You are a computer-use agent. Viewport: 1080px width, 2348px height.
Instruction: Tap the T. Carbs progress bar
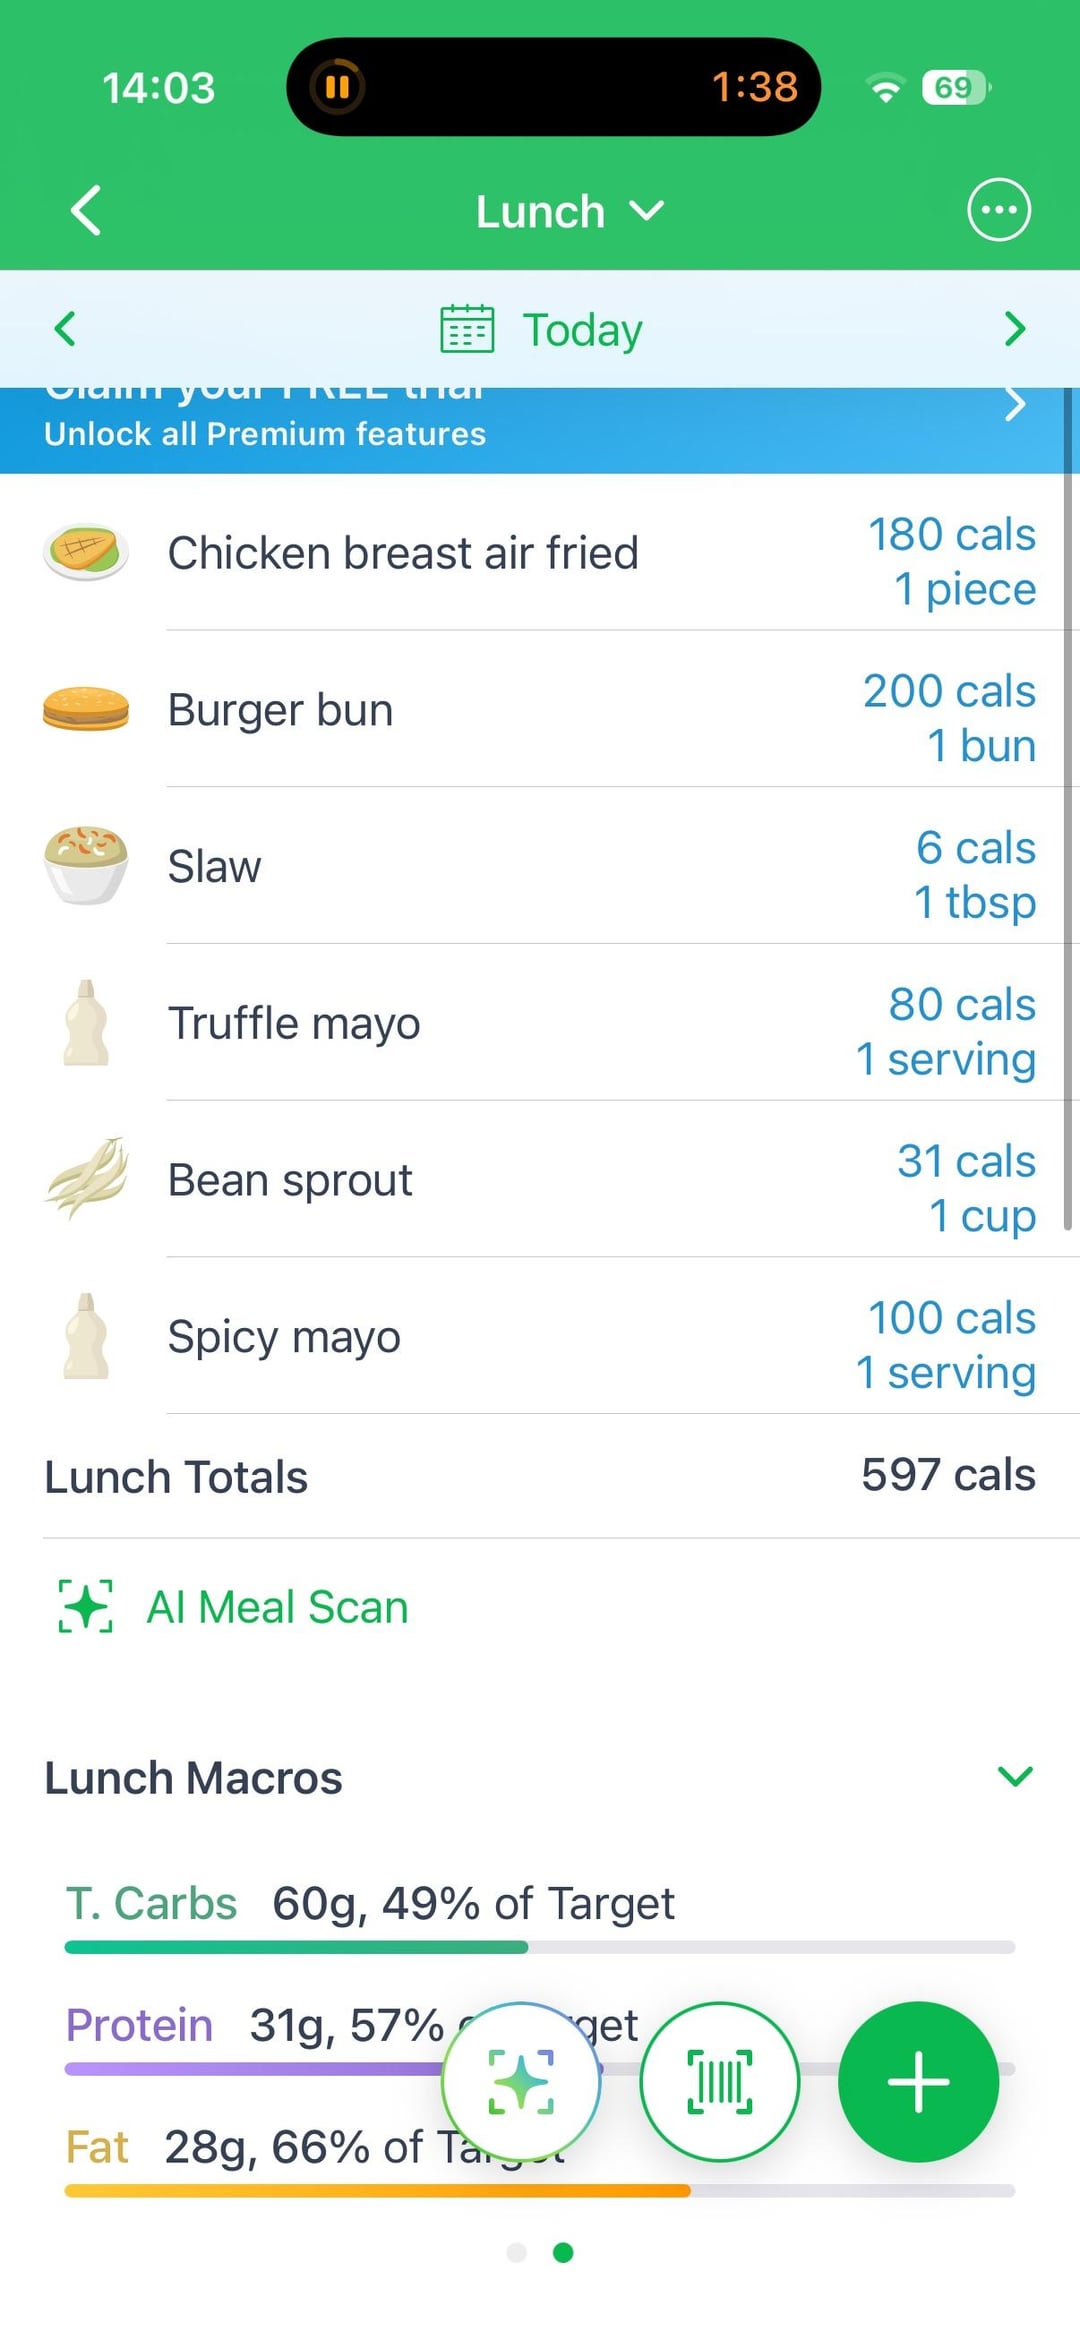(540, 1947)
